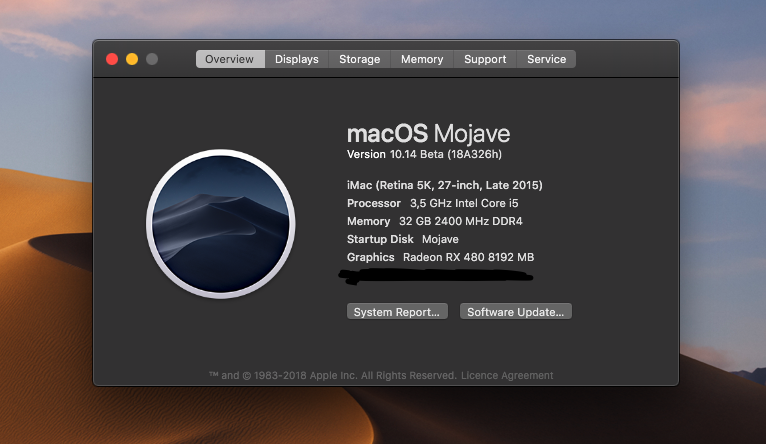766x444 pixels.
Task: Click the Startup Disk Mojave line
Action: pos(403,239)
